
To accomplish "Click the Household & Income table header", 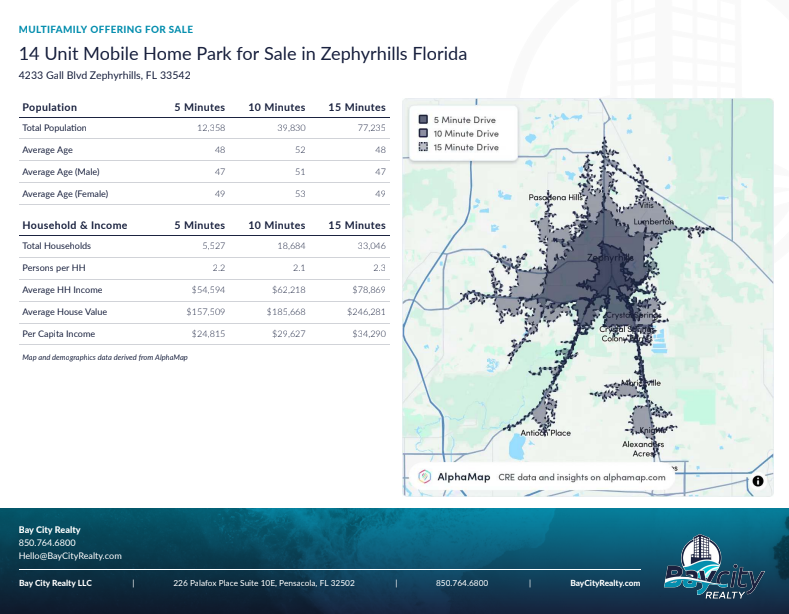I will [75, 225].
